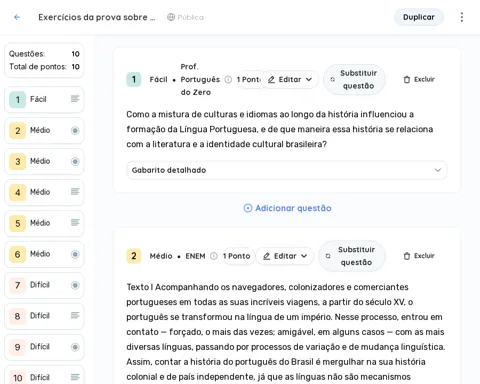Click the plus circle icon of Adicionar questão

point(248,208)
